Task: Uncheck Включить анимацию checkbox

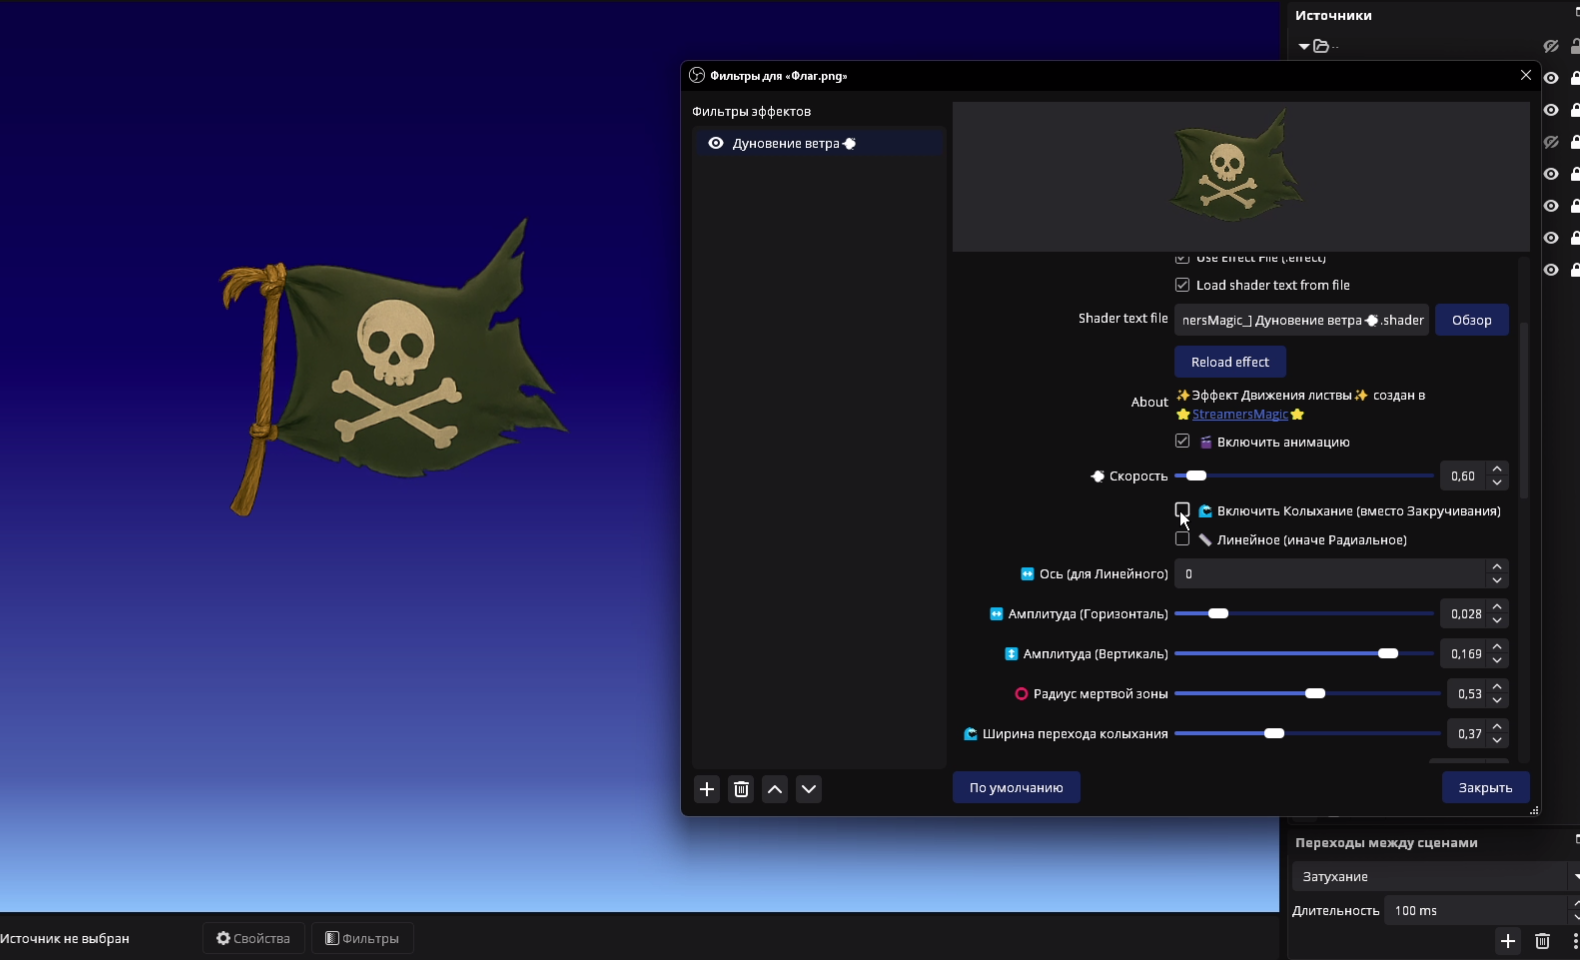Action: [1182, 441]
